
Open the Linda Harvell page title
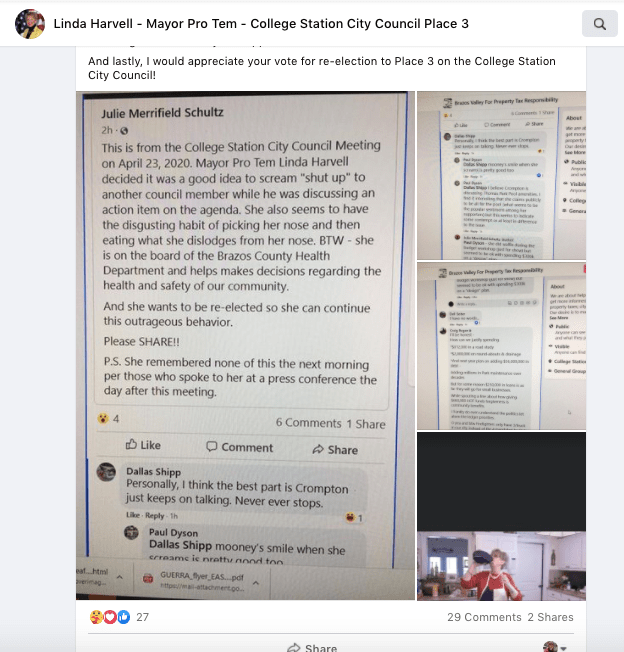click(261, 24)
